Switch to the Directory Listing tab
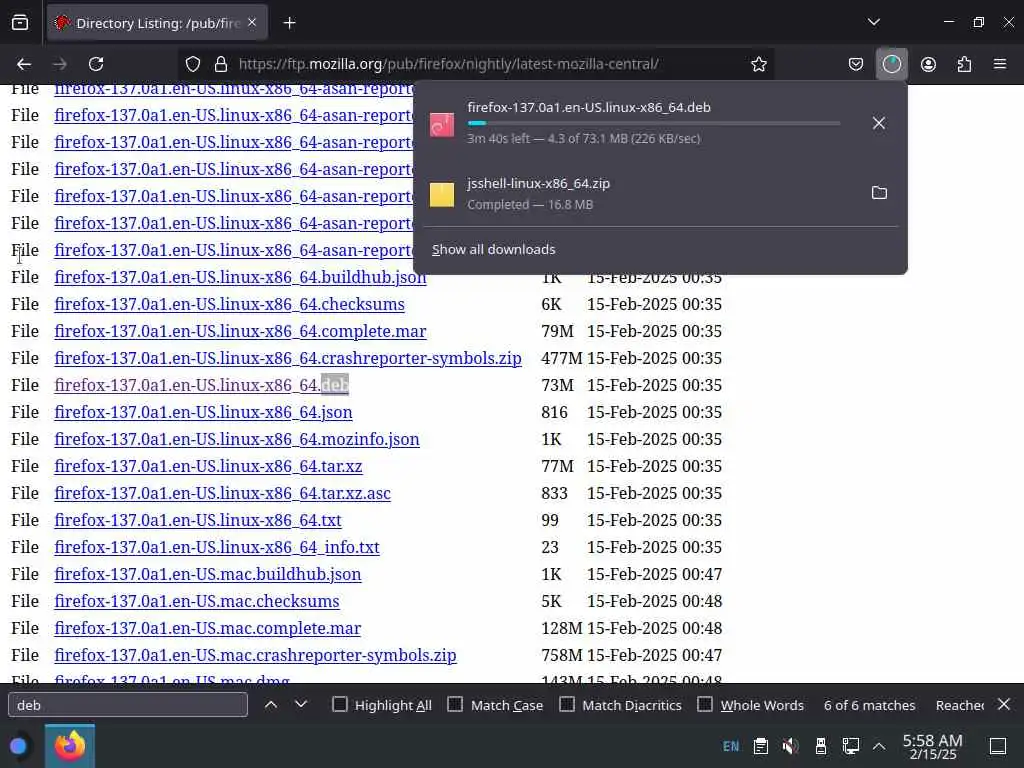Viewport: 1024px width, 768px height. (157, 23)
